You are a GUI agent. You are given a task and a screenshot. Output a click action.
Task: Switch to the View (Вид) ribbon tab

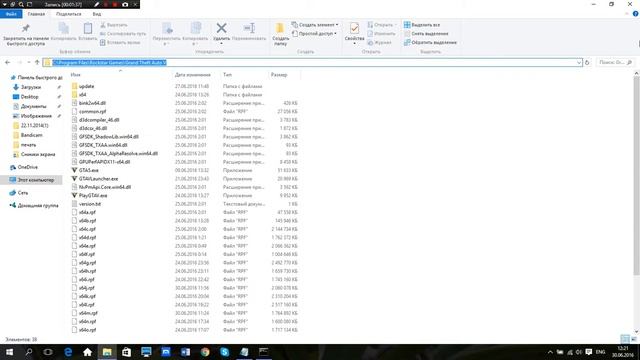pos(97,14)
